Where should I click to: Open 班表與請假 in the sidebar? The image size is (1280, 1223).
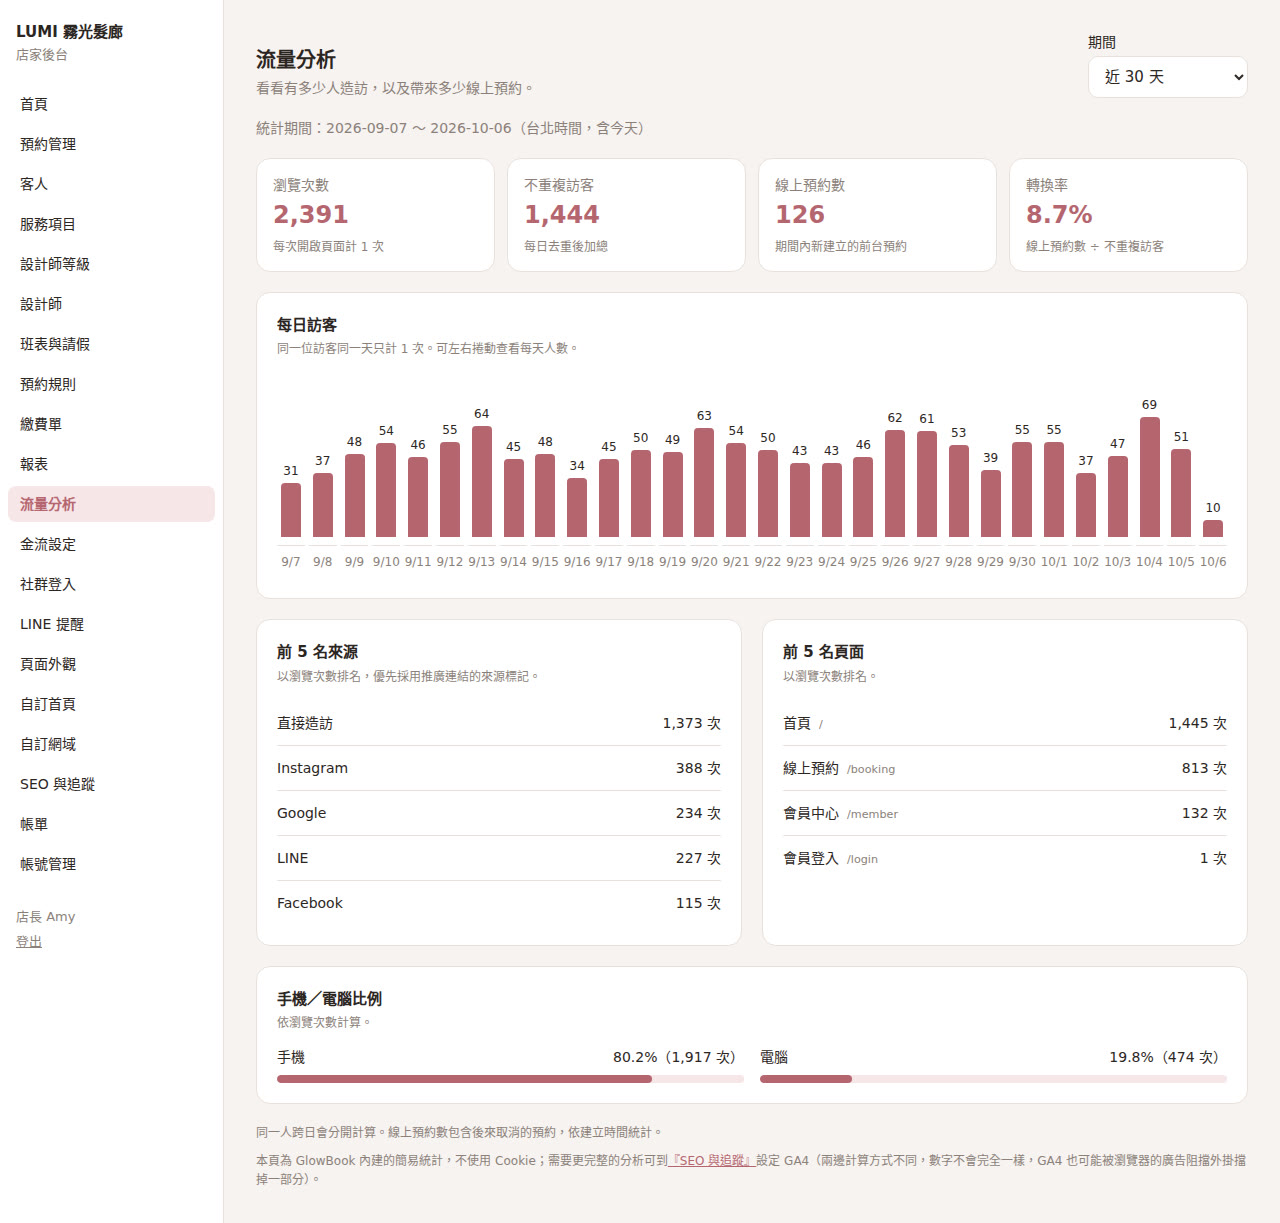click(111, 344)
